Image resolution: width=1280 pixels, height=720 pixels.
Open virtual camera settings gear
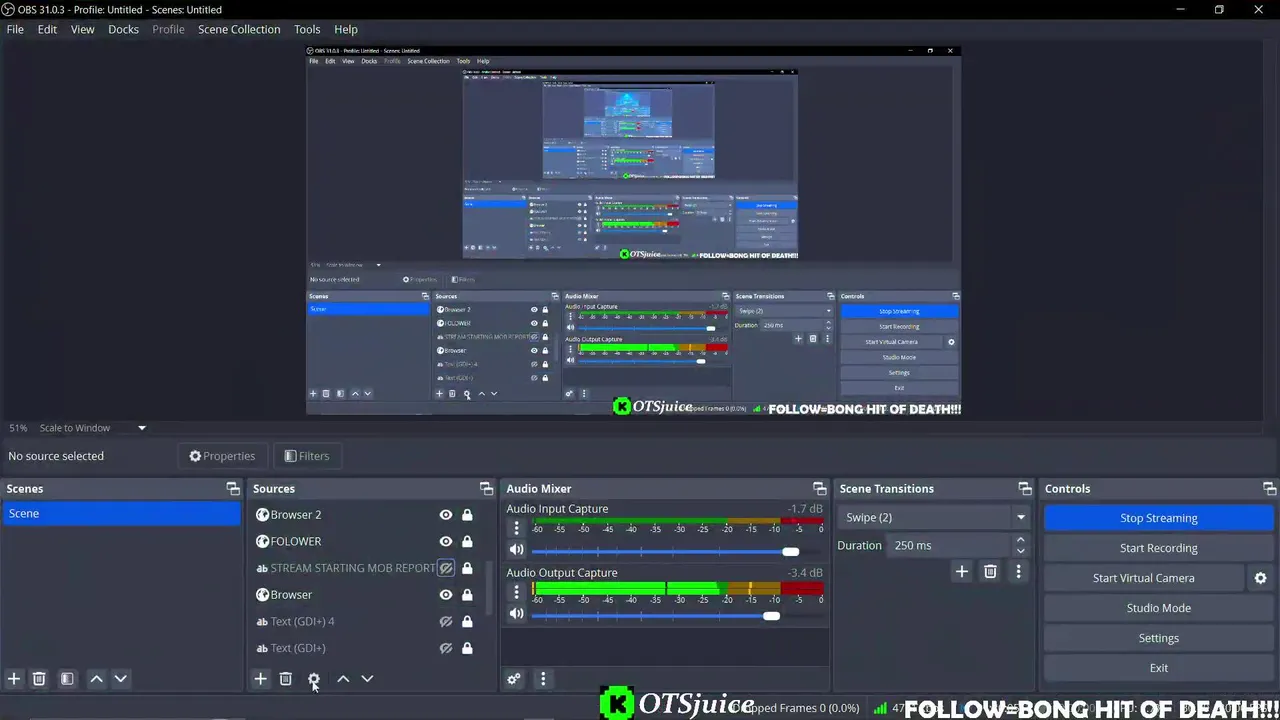click(1260, 578)
